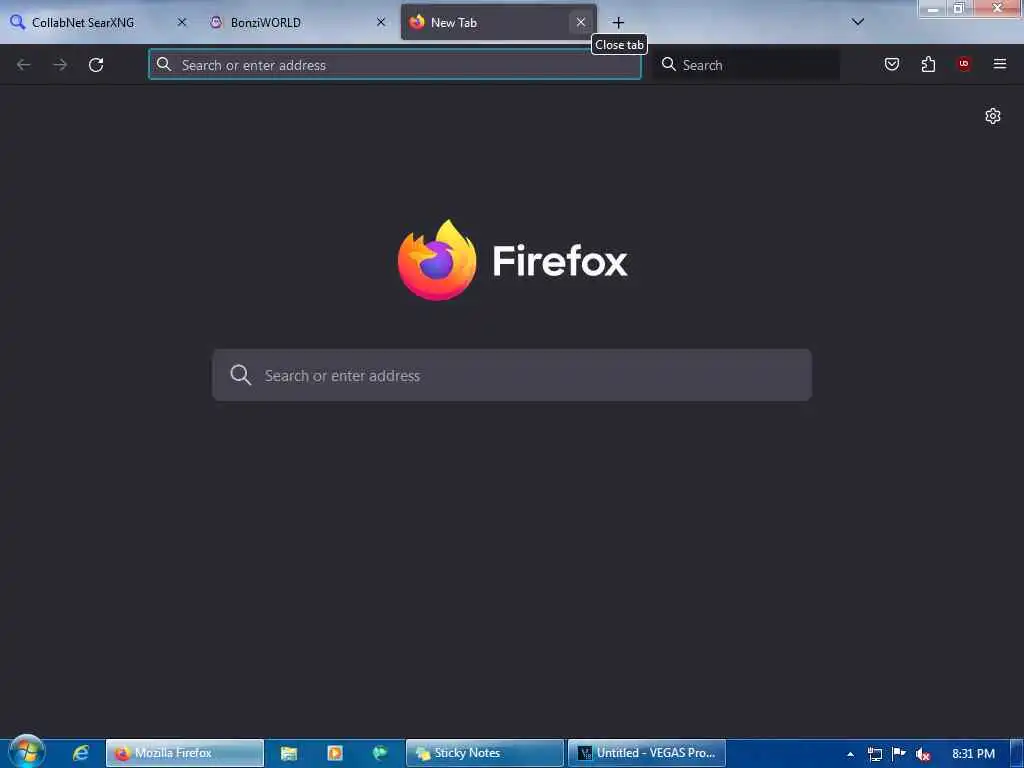Screen dimensions: 1024x768
Task: Open Windows Explorer from taskbar
Action: [x=289, y=753]
